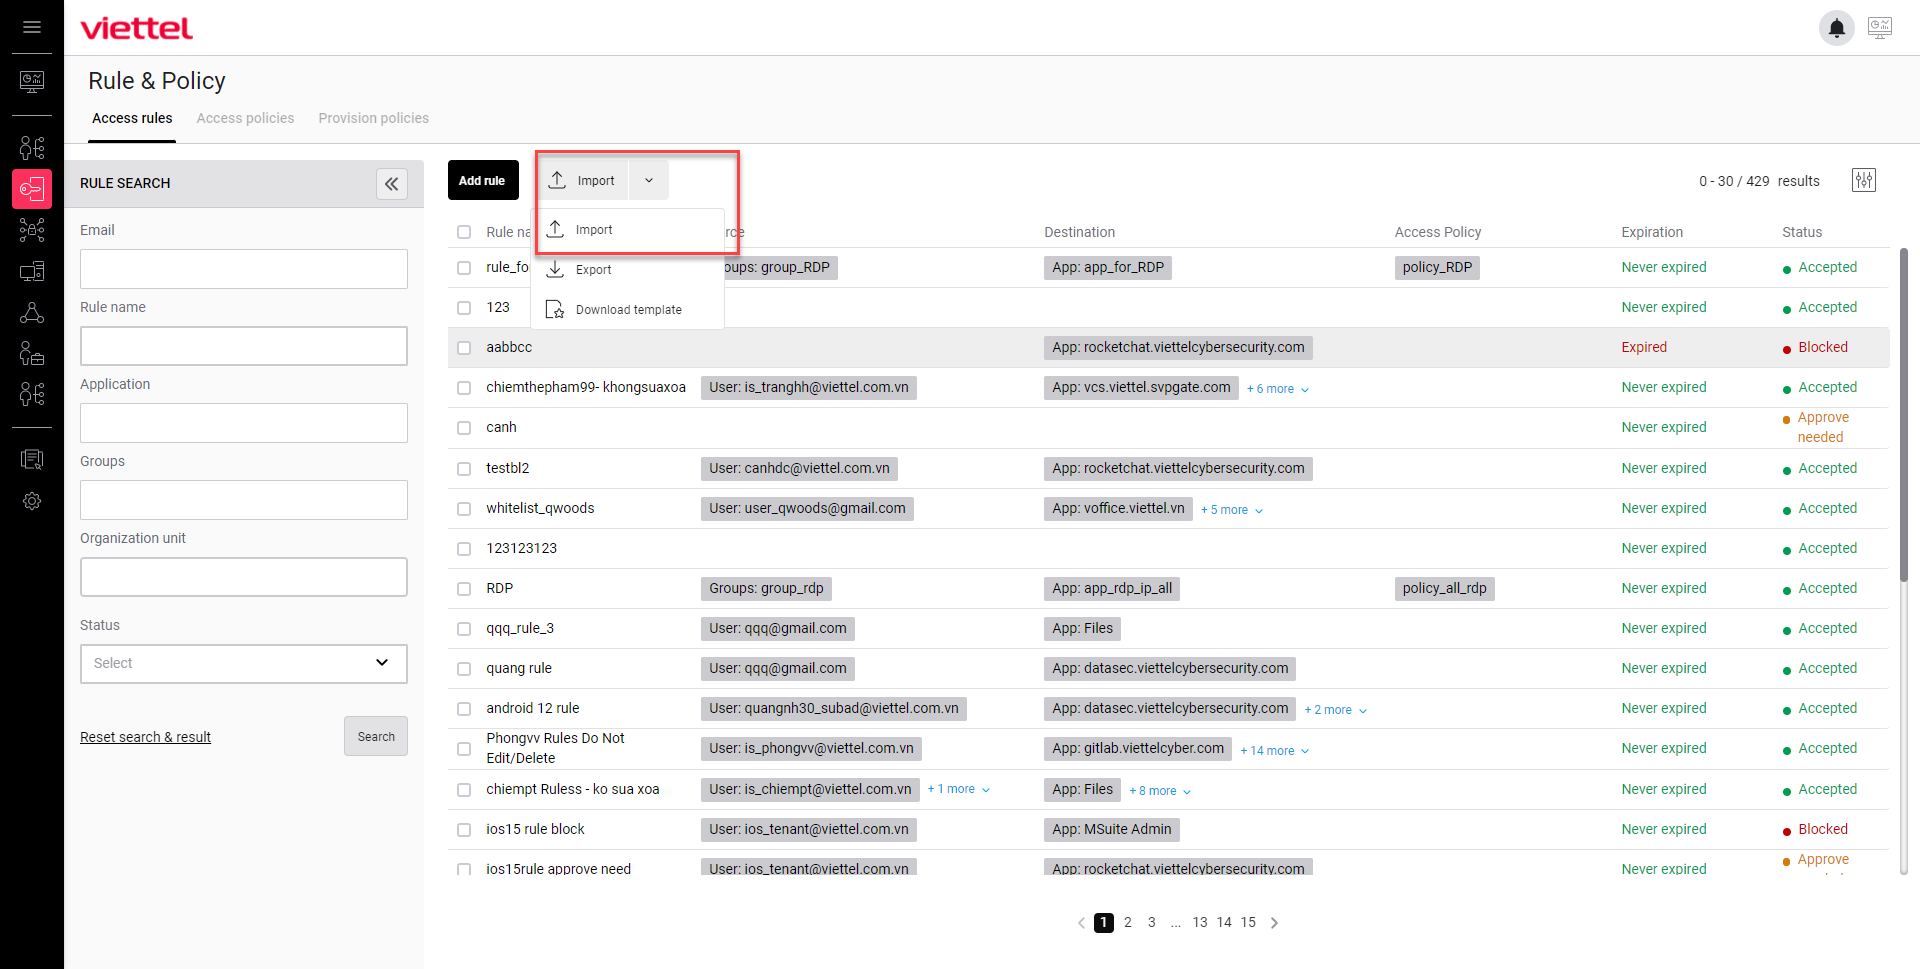Click the policy_RDP access policy tag

tap(1437, 267)
